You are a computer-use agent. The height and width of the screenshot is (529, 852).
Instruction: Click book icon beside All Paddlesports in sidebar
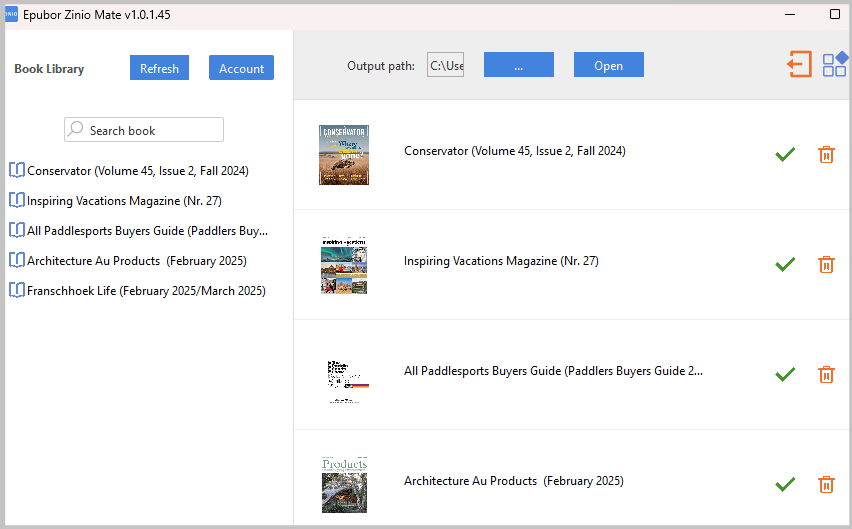point(17,230)
